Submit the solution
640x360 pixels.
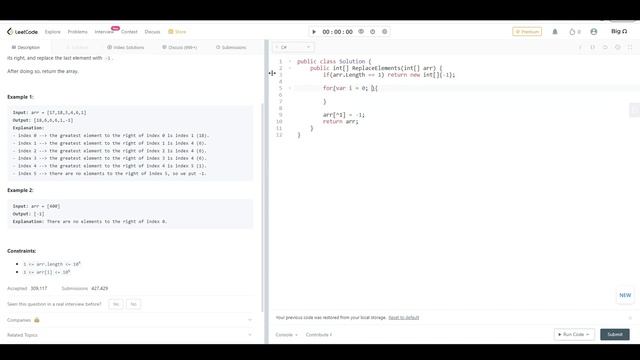615,334
